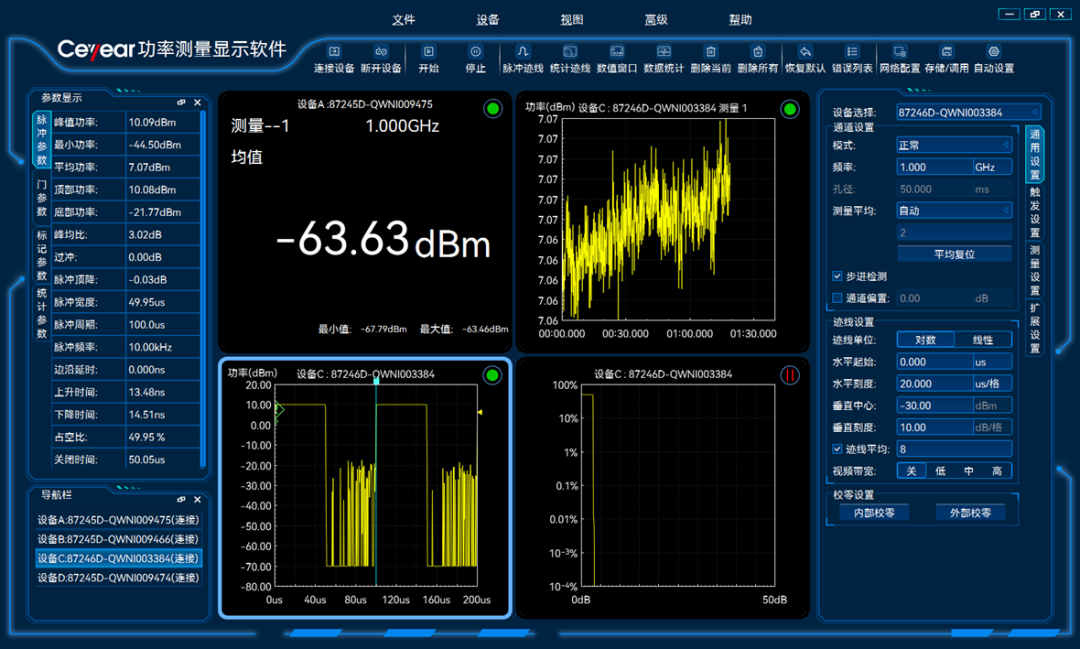Click the 断开设备 (disconnect device) icon
The width and height of the screenshot is (1080, 649).
tap(381, 52)
